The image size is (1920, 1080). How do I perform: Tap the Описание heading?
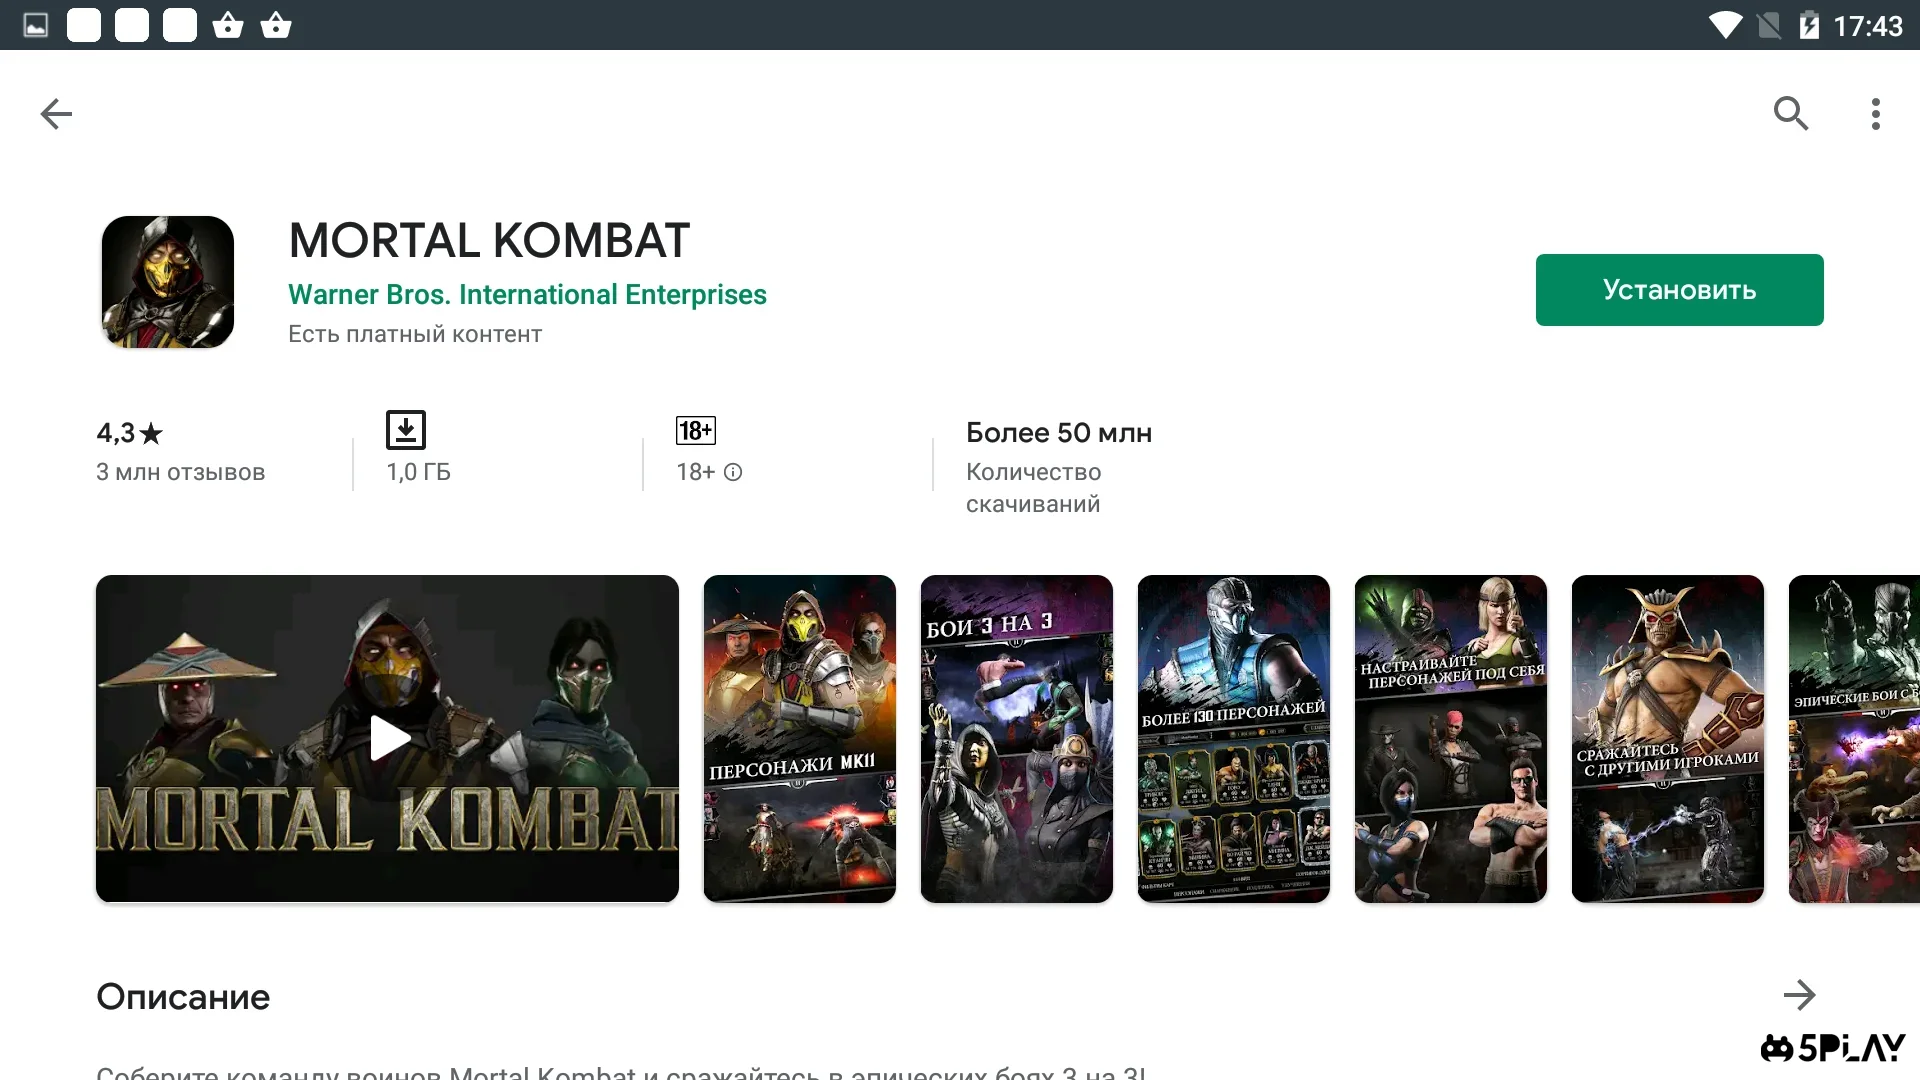183,997
